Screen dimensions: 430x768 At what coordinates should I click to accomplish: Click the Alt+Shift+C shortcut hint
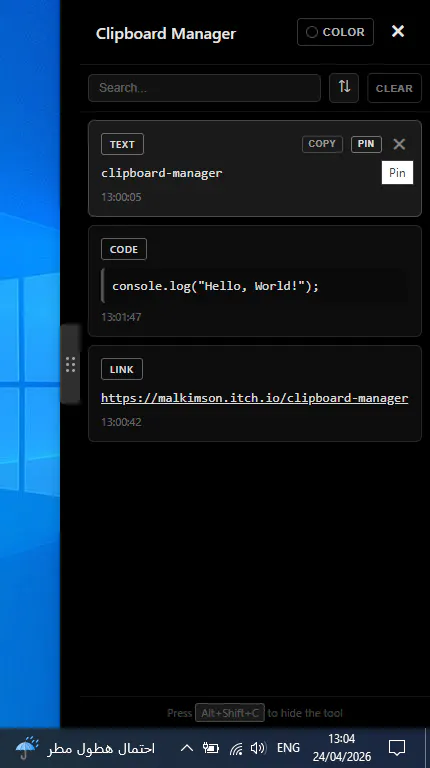[230, 713]
